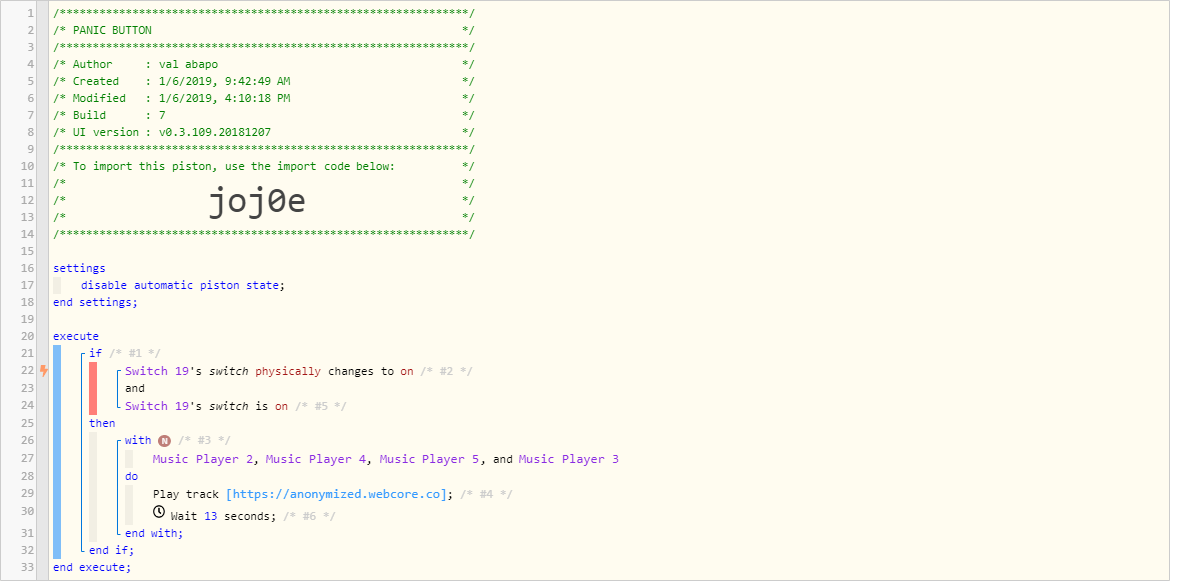Click the blue vertical bar beside the if block
The width and height of the screenshot is (1178, 588).
click(x=57, y=452)
